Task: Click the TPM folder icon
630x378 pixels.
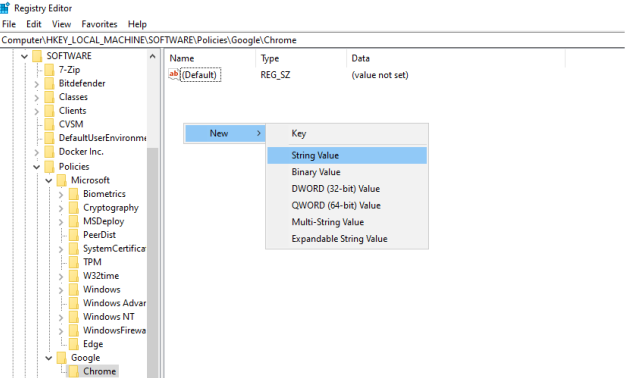Action: click(74, 262)
